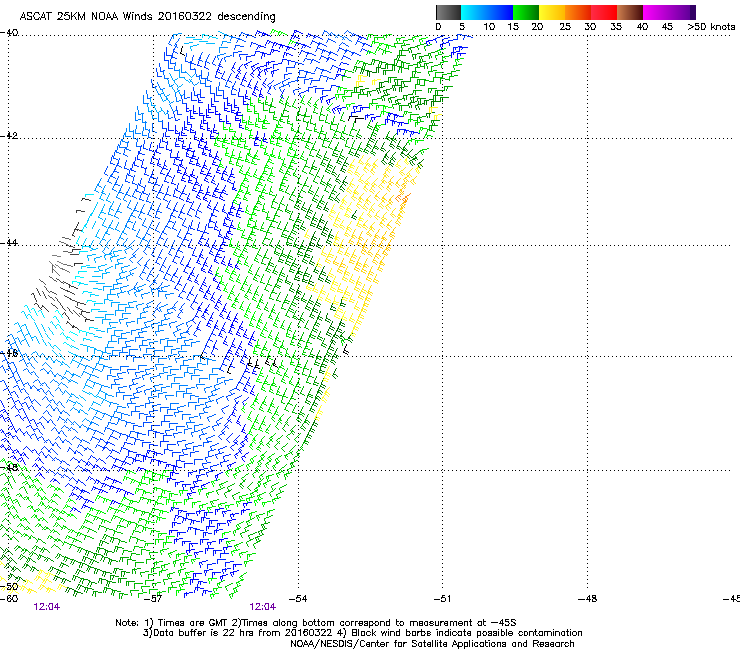Click the -48 longitude axis label
The image size is (740, 650).
(x=587, y=599)
